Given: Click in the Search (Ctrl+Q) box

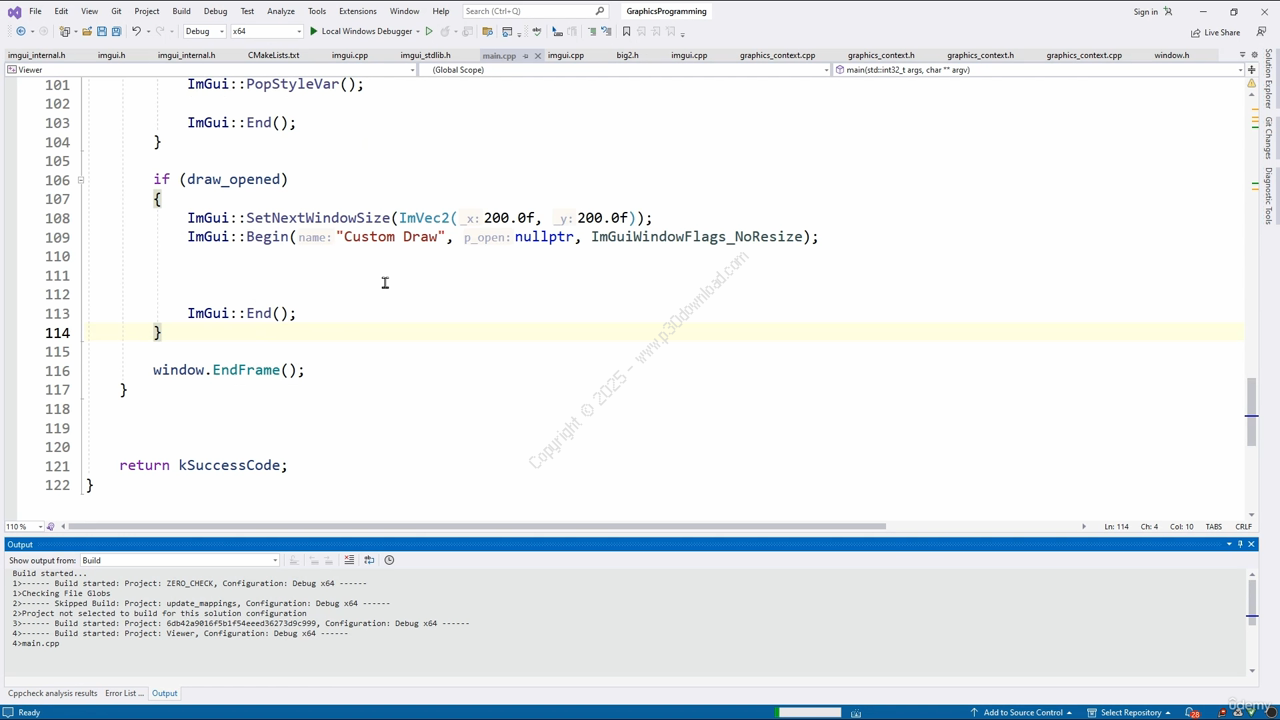Looking at the screenshot, I should tap(535, 11).
